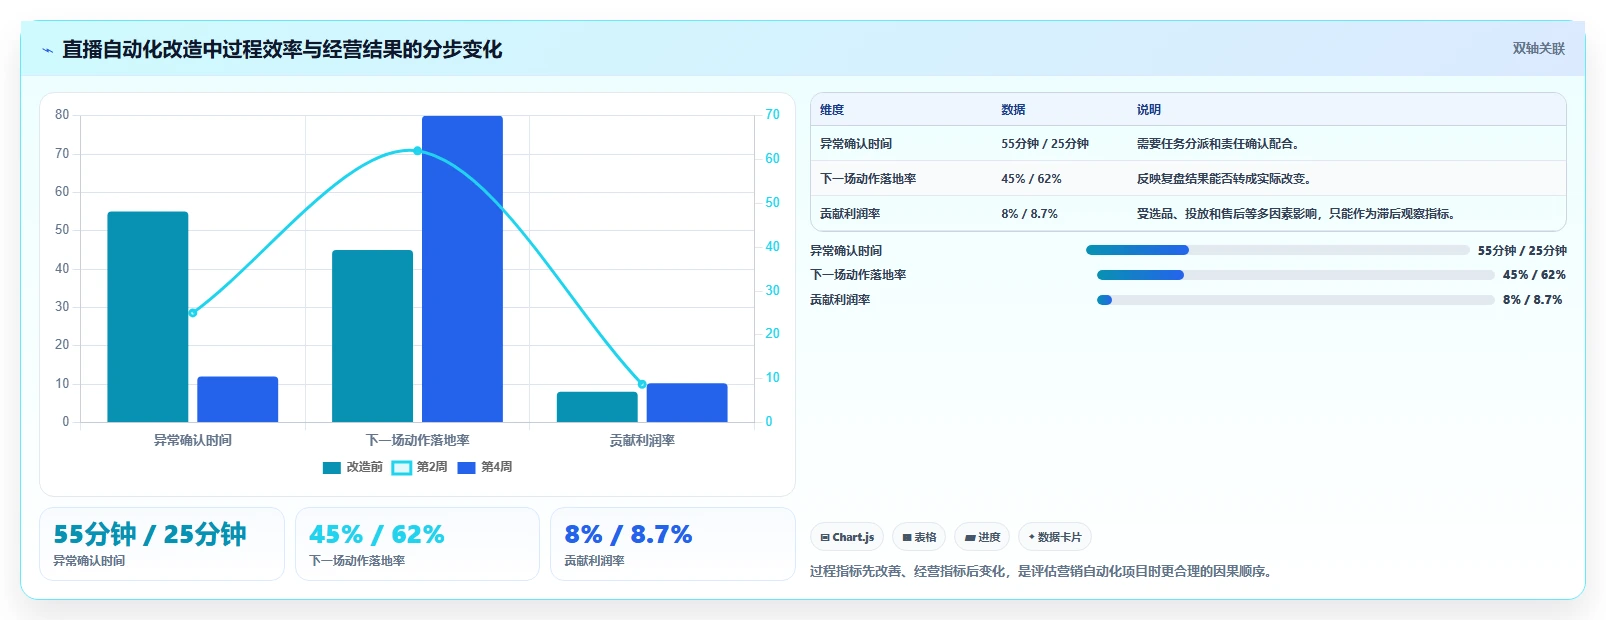
Task: Click the line peak point at 下一场动作落地率
Action: [417, 151]
